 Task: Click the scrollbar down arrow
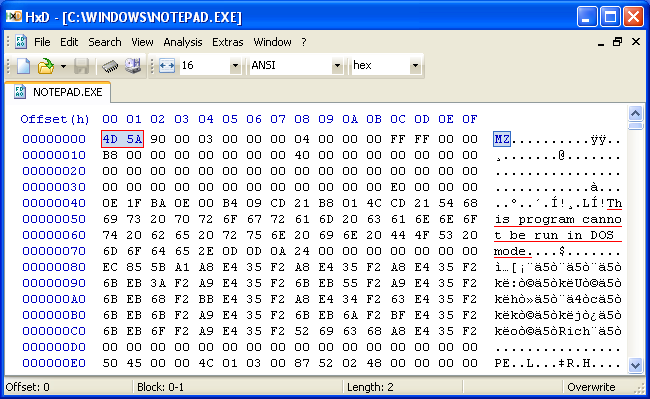(635, 365)
